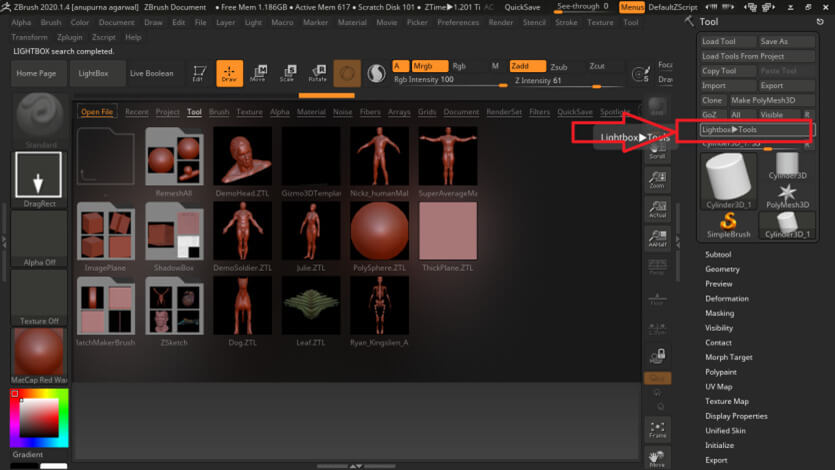835x470 pixels.
Task: Switch to LightBox Project tab
Action: pyautogui.click(x=168, y=112)
